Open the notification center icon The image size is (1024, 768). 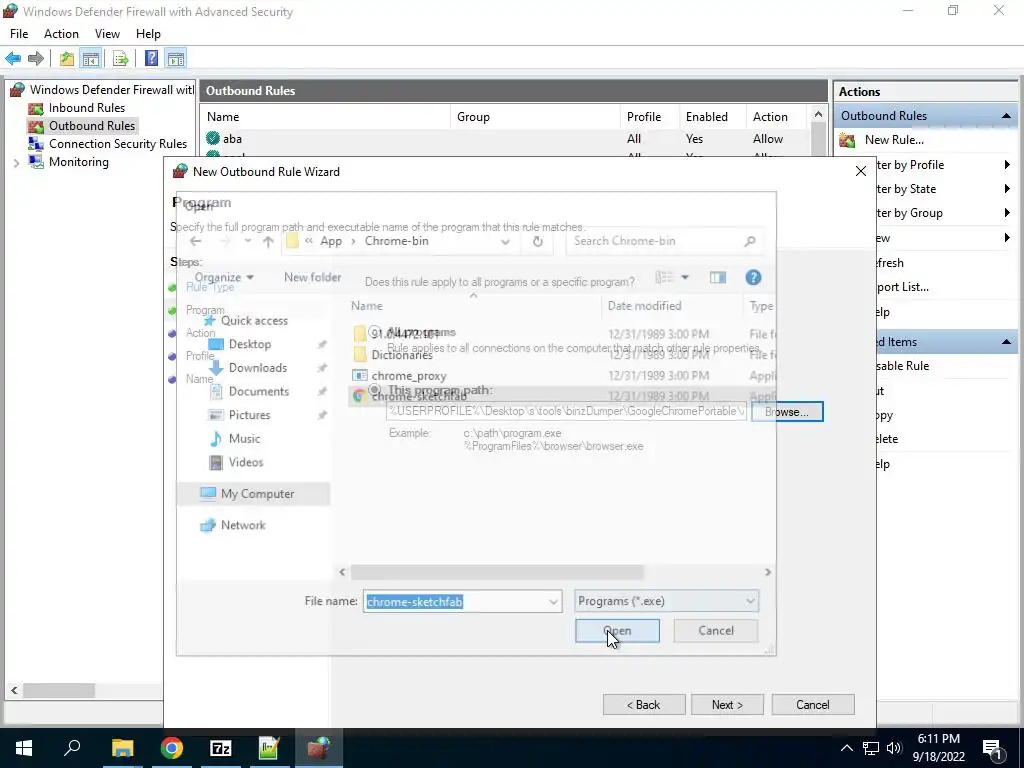coord(992,748)
